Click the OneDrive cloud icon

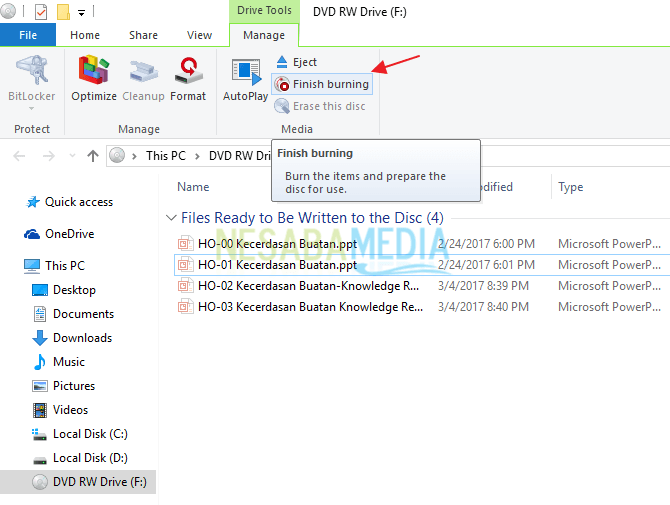32,234
